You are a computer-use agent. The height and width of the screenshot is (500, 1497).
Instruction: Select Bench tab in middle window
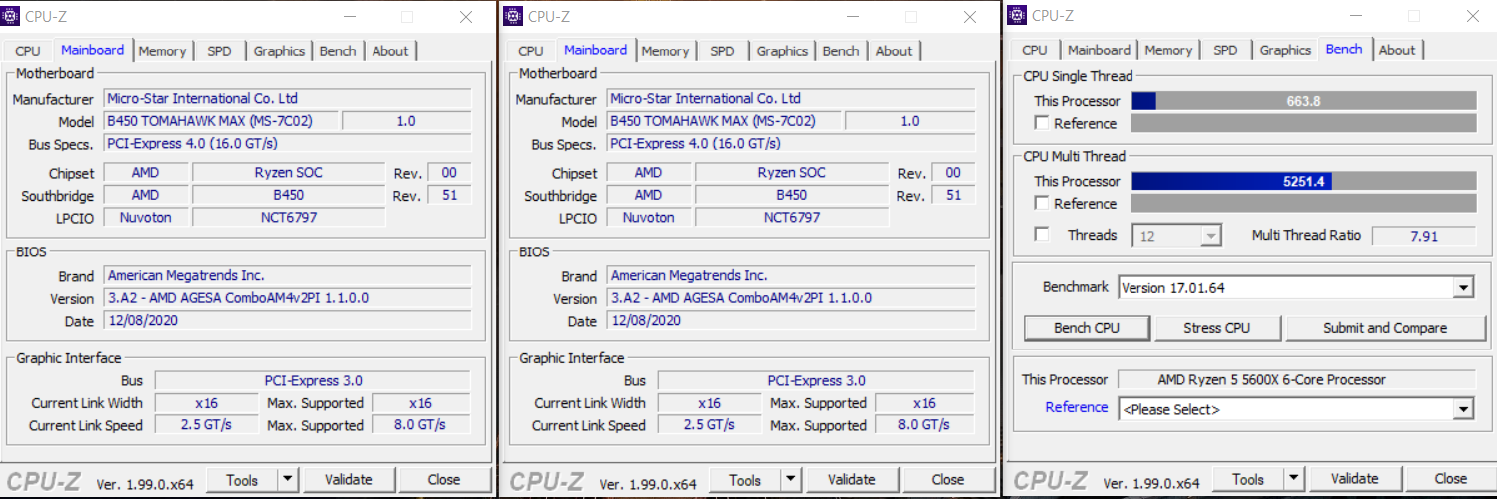tap(841, 51)
